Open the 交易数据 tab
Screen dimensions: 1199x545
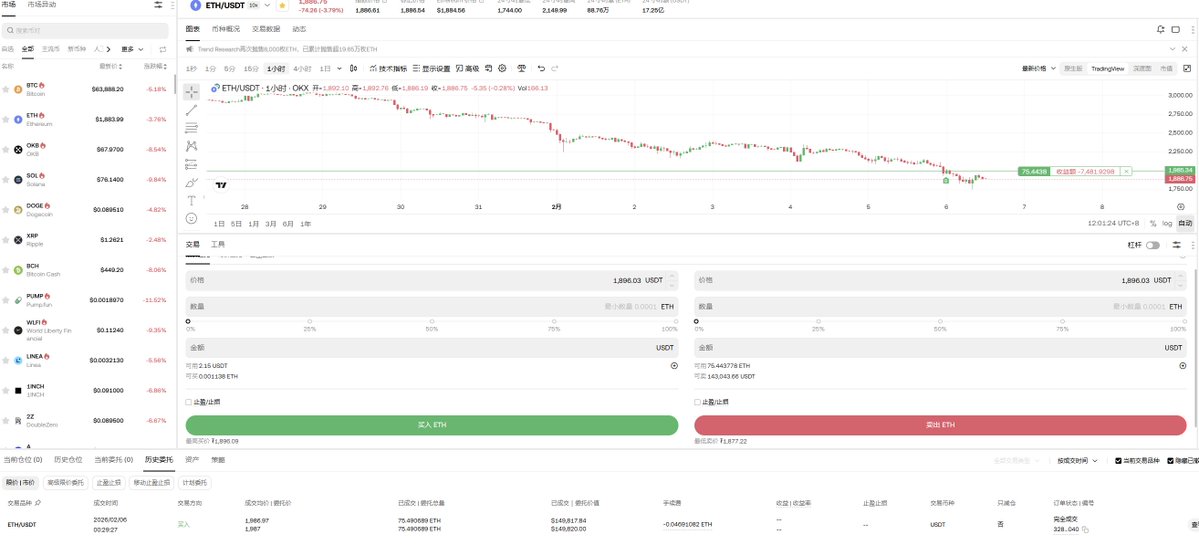point(266,29)
